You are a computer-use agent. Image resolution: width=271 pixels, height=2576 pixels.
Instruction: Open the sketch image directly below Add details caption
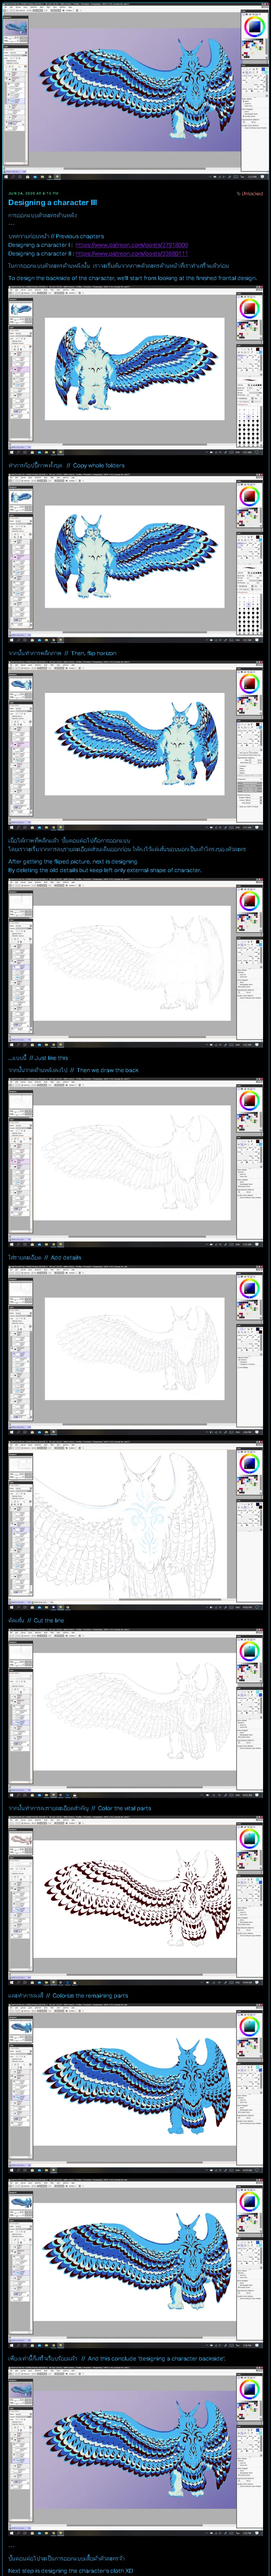pos(135,1351)
